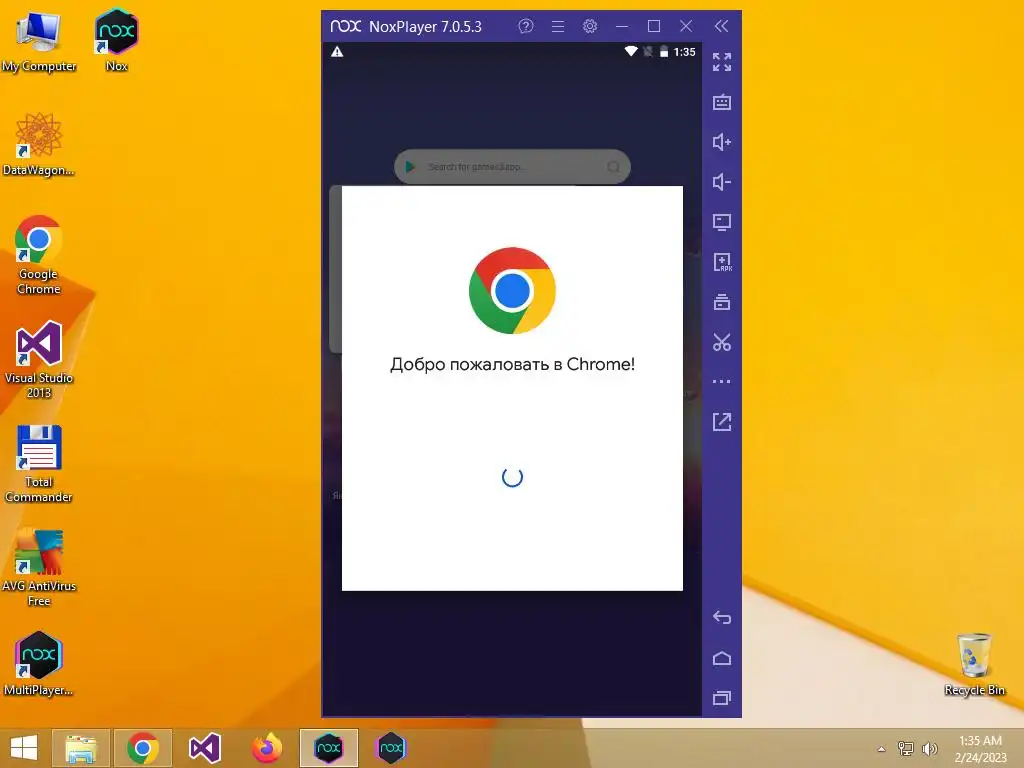
Task: Show hidden system tray icons
Action: tap(882, 749)
